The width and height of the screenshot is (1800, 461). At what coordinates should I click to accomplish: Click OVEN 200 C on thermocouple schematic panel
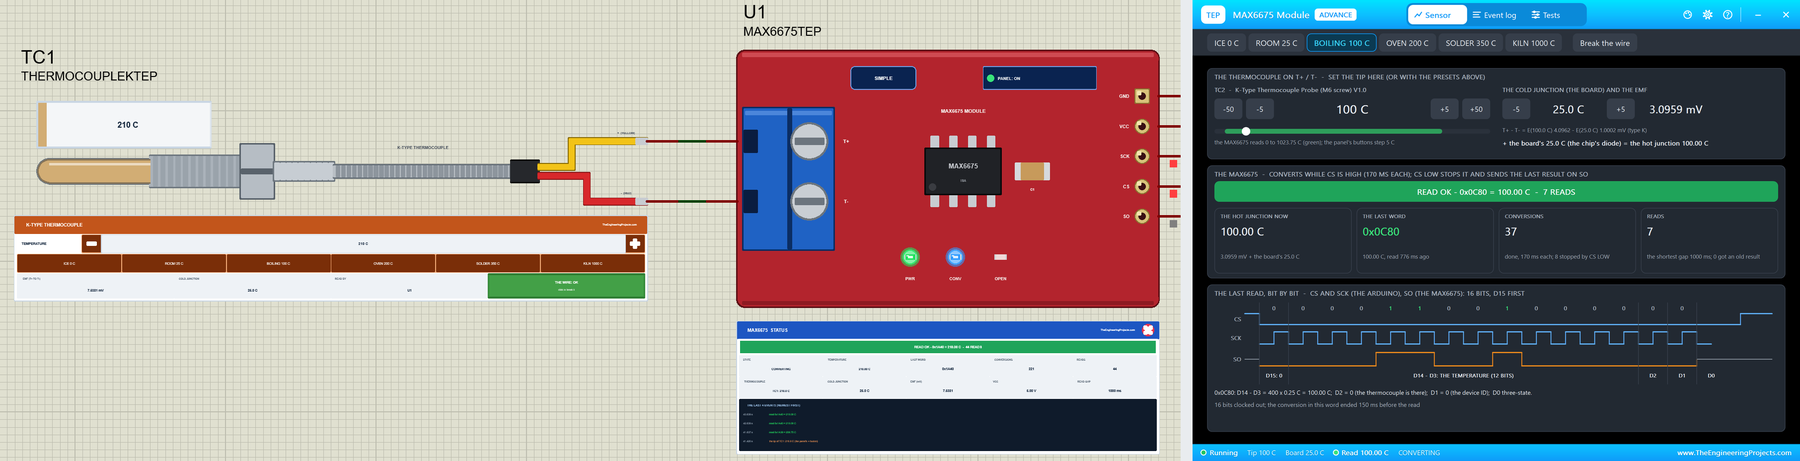coord(383,263)
